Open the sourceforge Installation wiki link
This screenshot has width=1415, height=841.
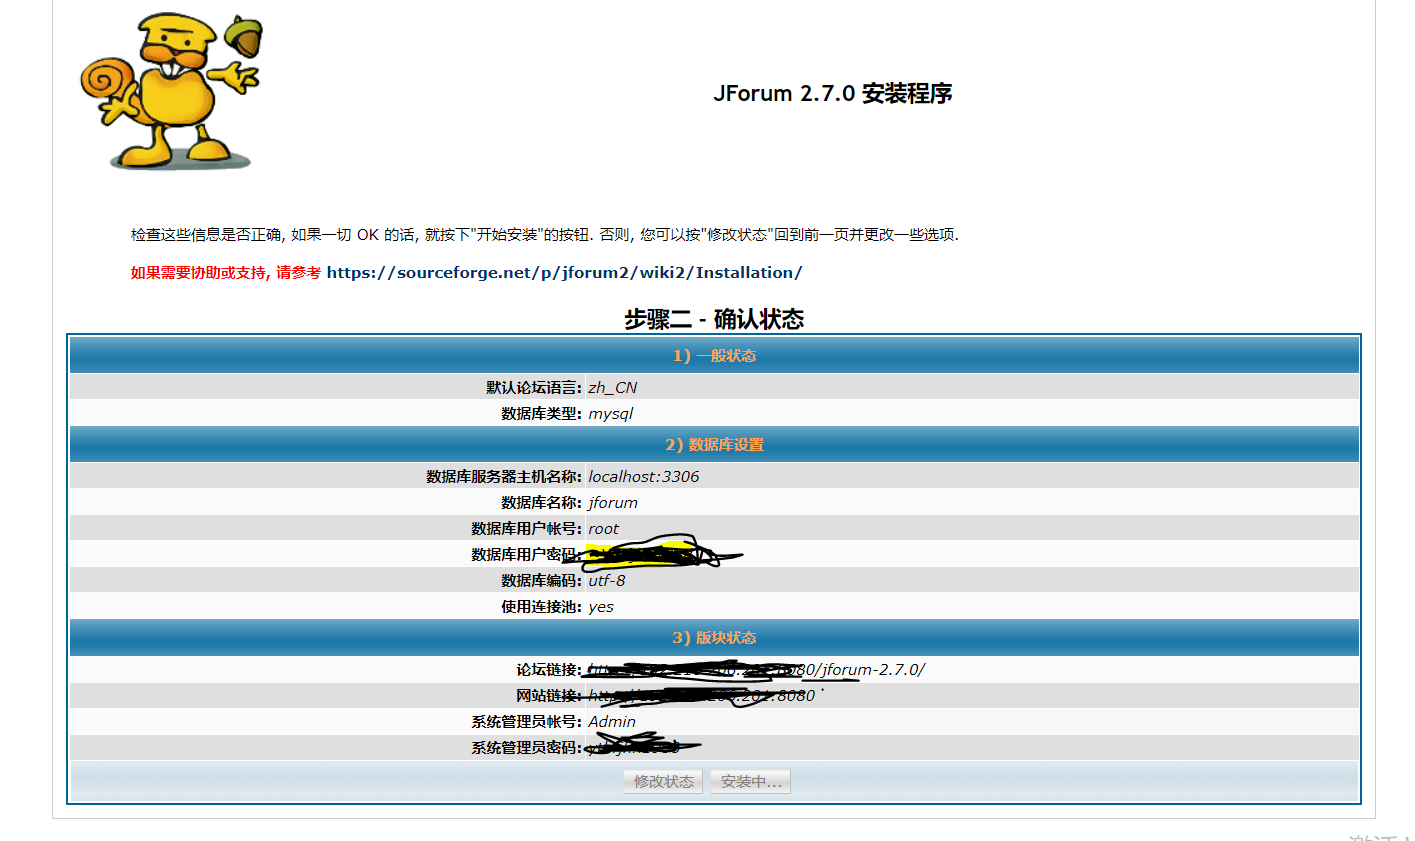point(564,272)
